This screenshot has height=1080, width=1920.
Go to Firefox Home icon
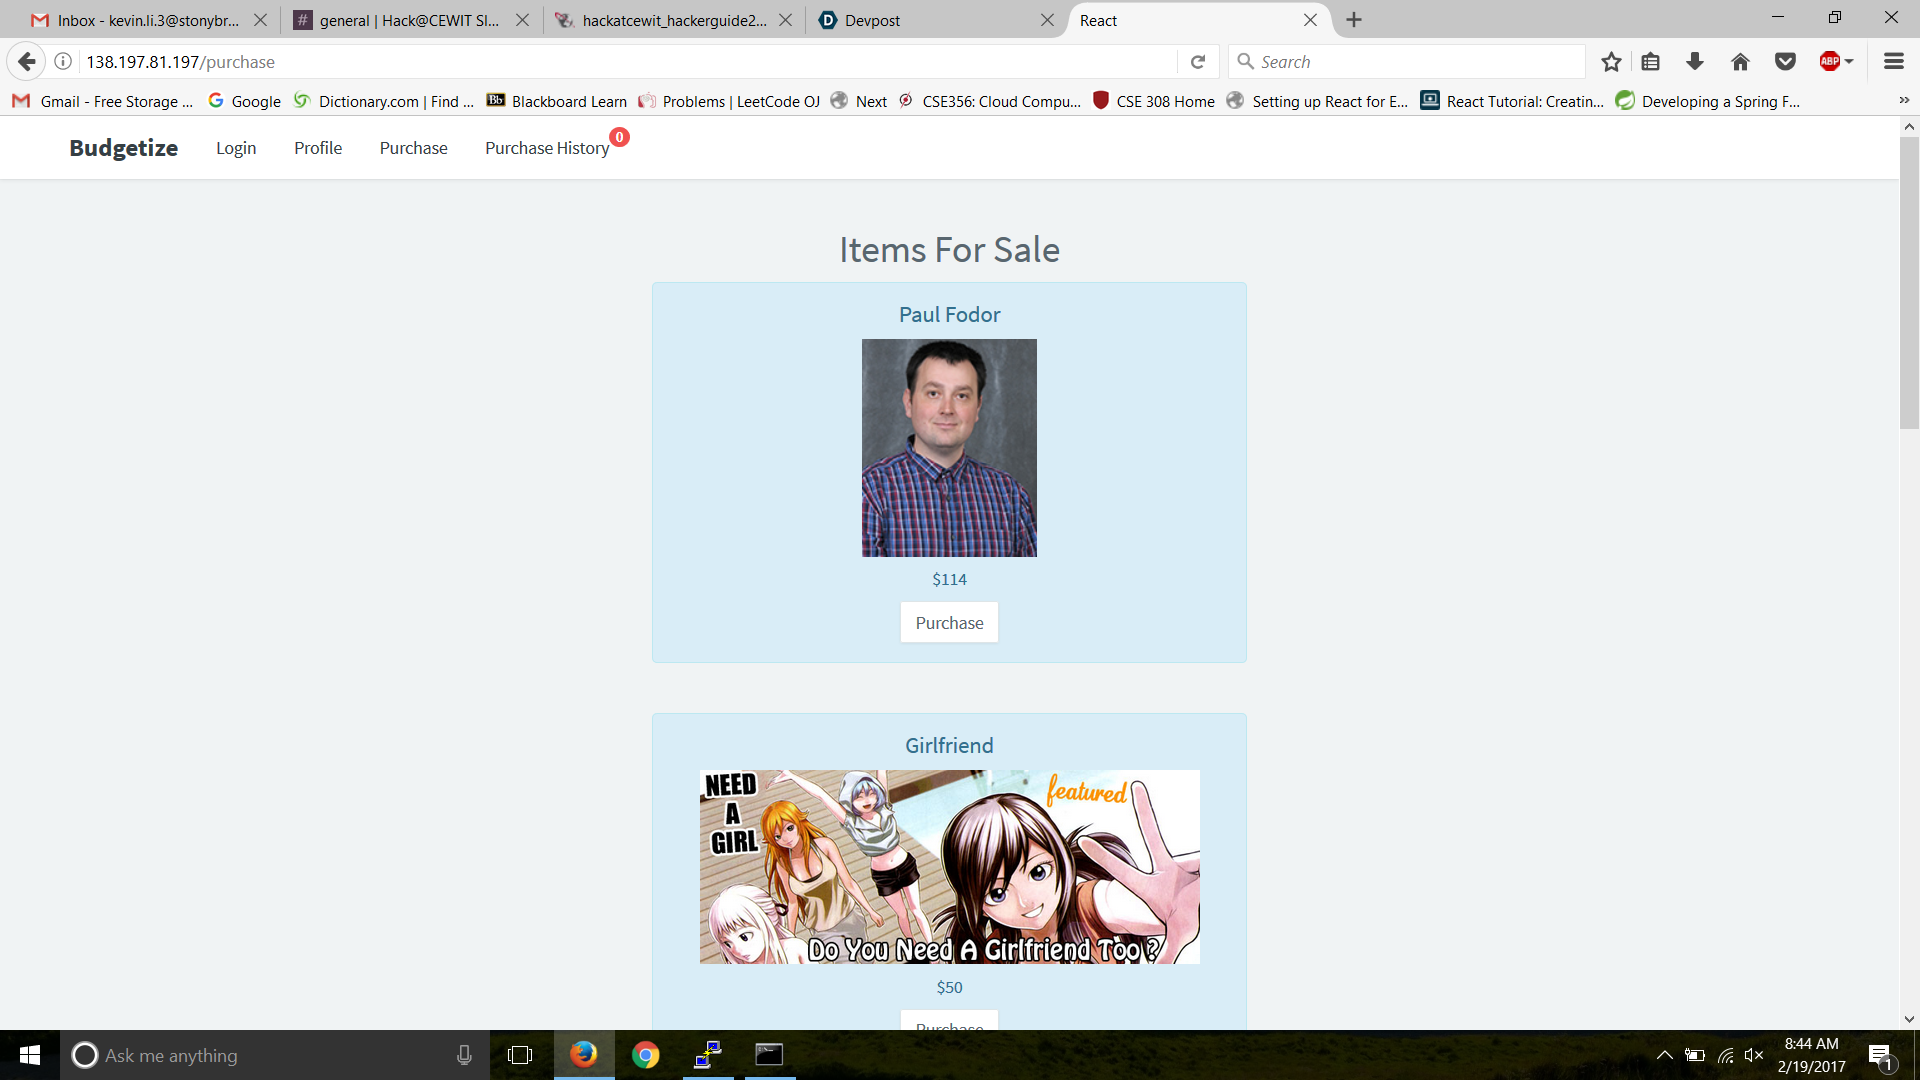tap(1740, 62)
